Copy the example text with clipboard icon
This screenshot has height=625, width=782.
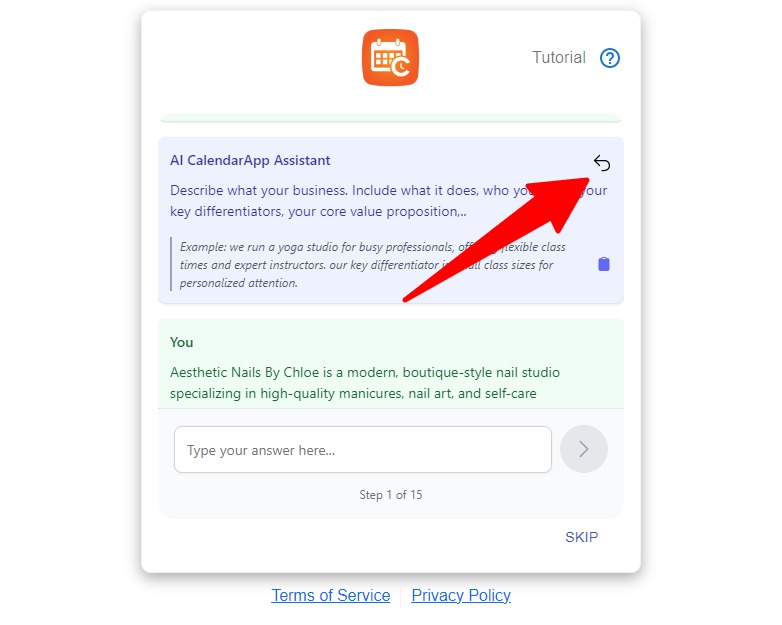click(603, 264)
